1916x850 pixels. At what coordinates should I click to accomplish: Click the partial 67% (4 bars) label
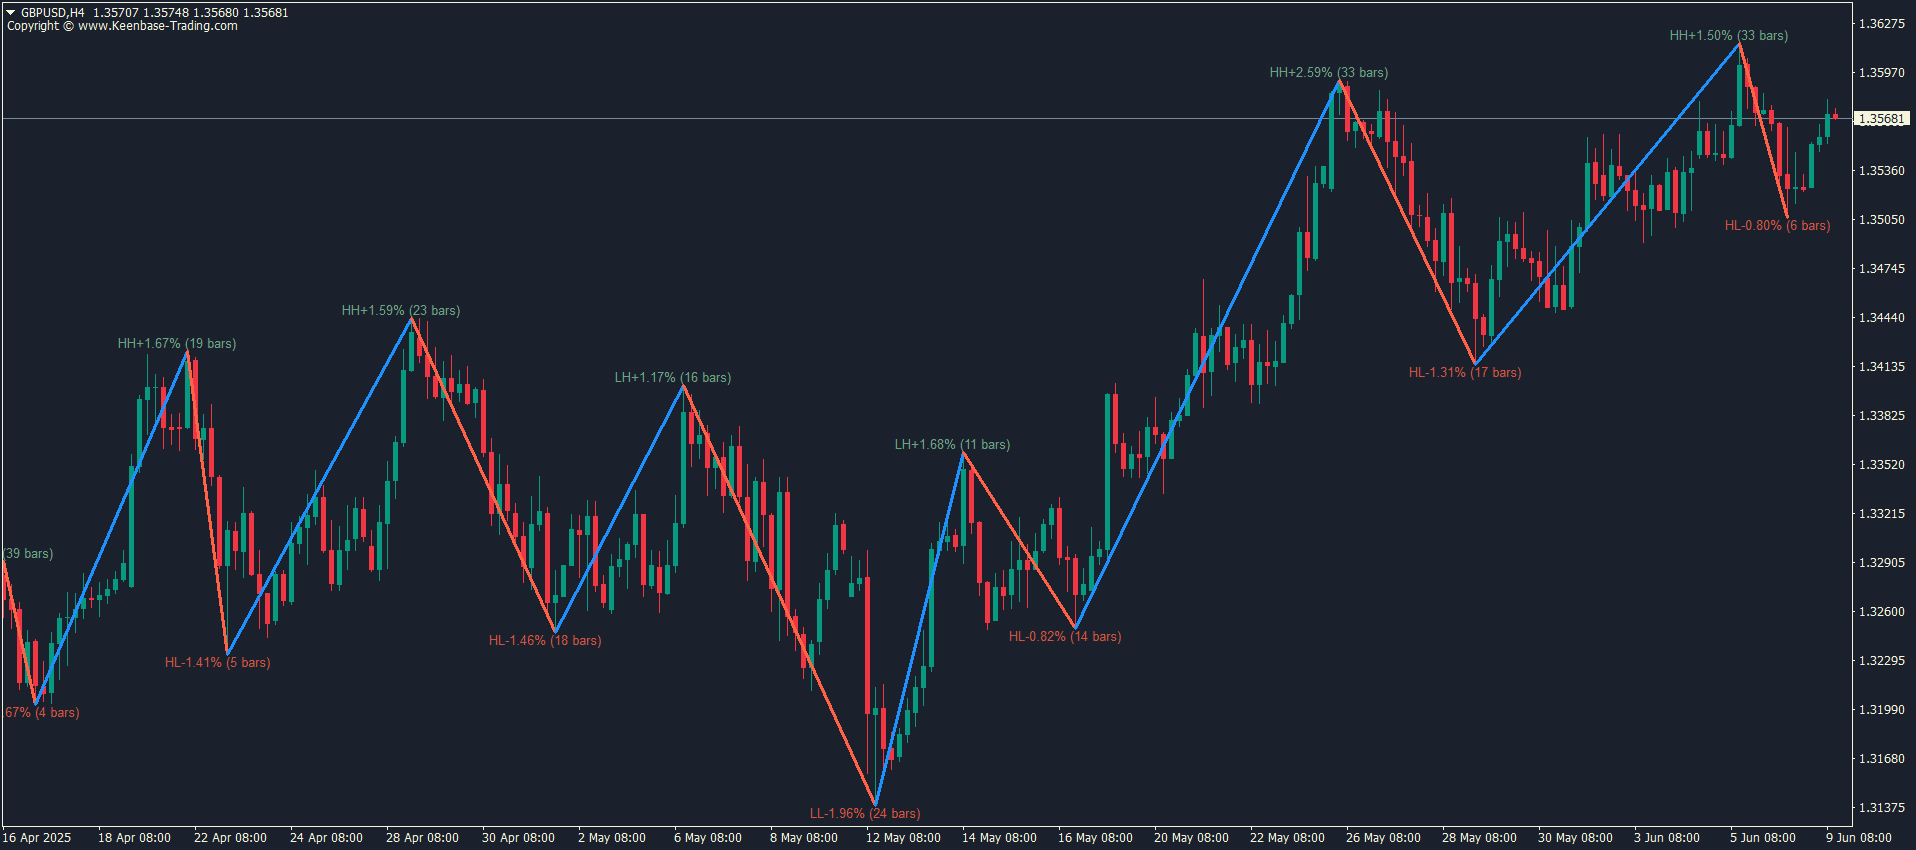tap(42, 713)
